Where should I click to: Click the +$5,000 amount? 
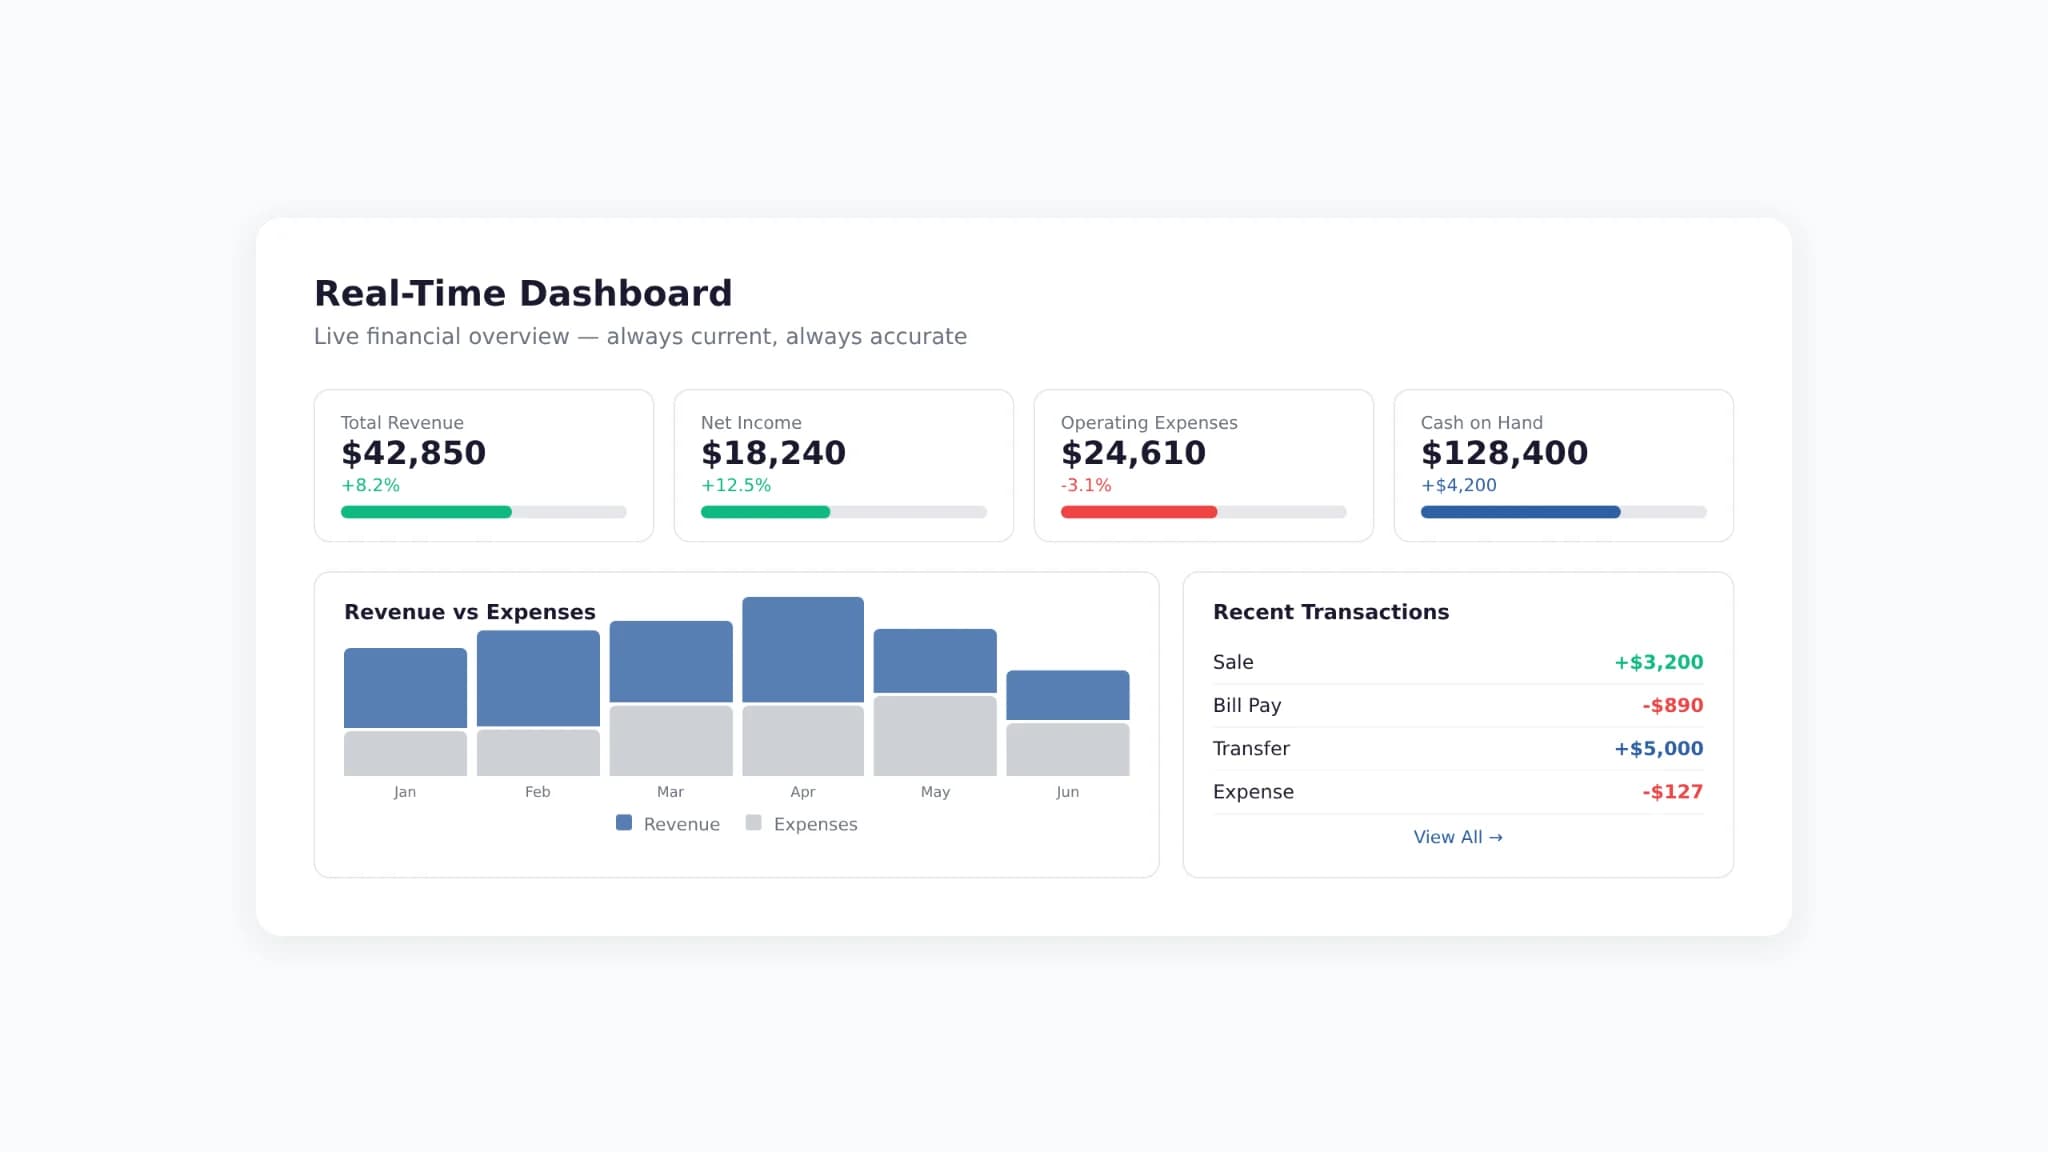click(1659, 748)
